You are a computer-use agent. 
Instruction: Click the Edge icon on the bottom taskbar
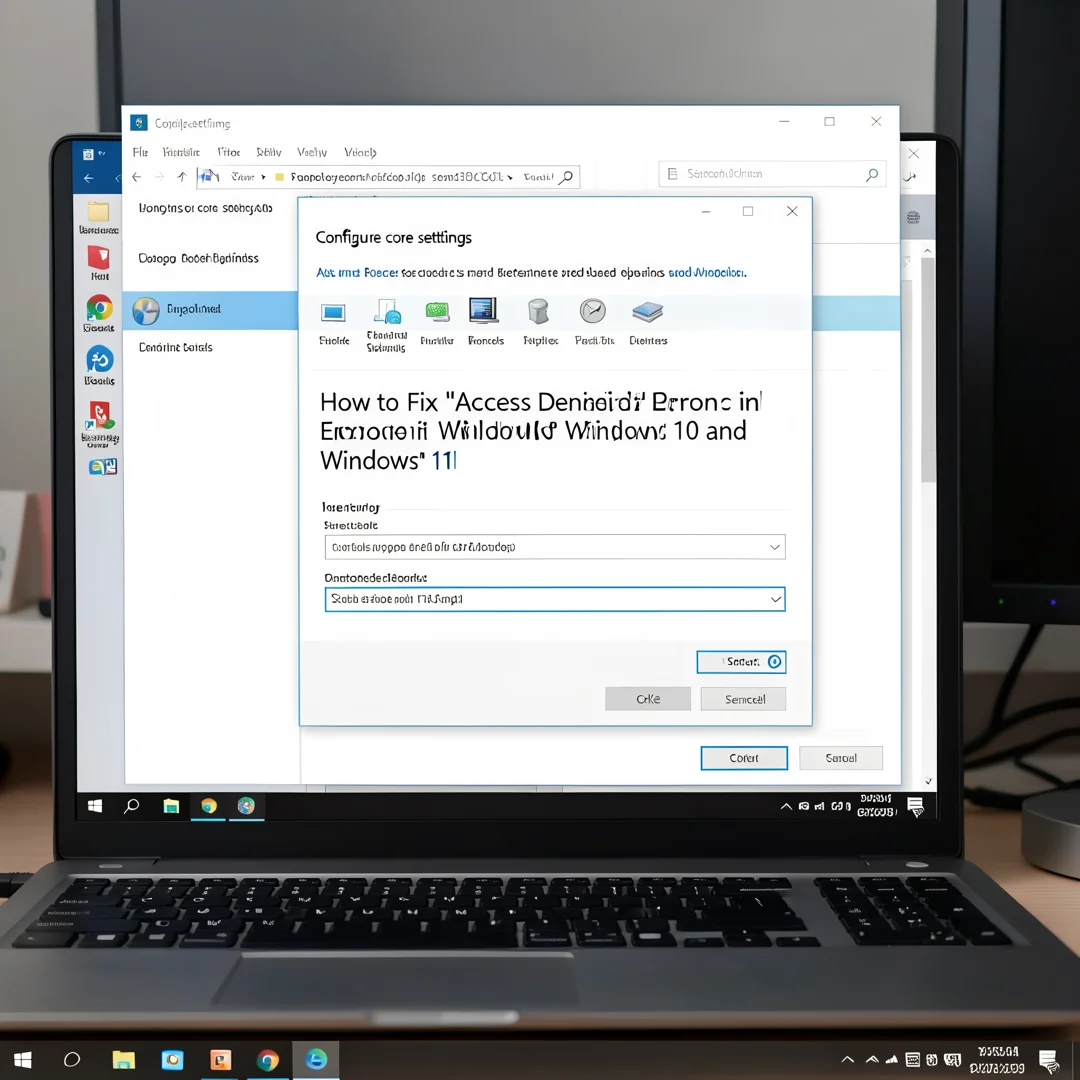pyautogui.click(x=316, y=1059)
